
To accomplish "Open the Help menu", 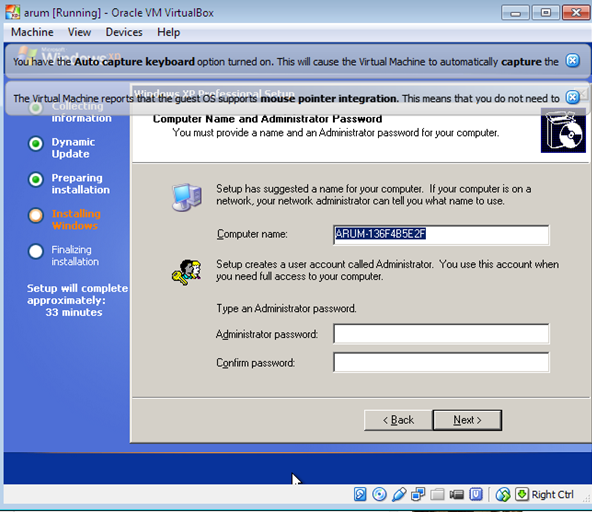I will (168, 32).
